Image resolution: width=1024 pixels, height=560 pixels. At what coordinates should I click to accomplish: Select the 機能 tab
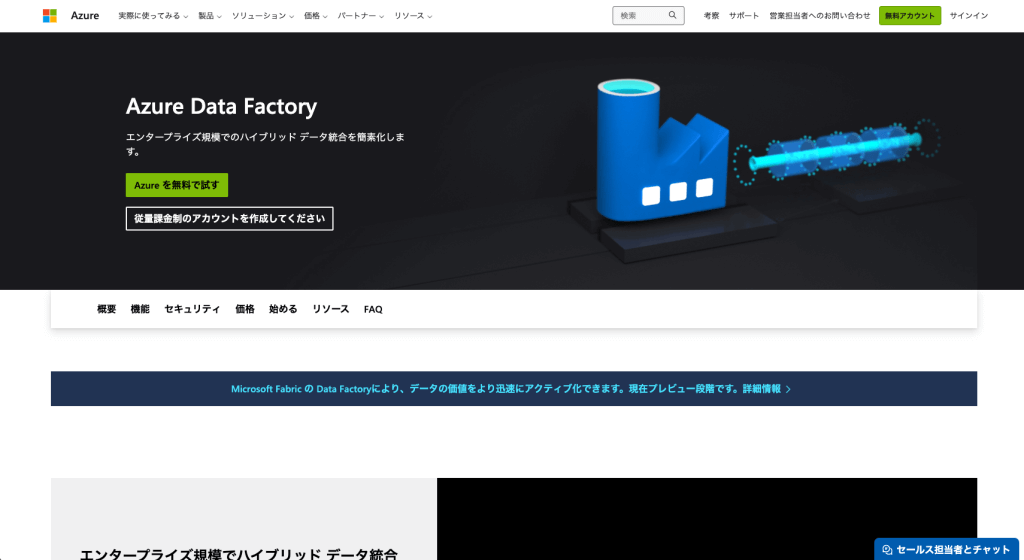point(140,309)
